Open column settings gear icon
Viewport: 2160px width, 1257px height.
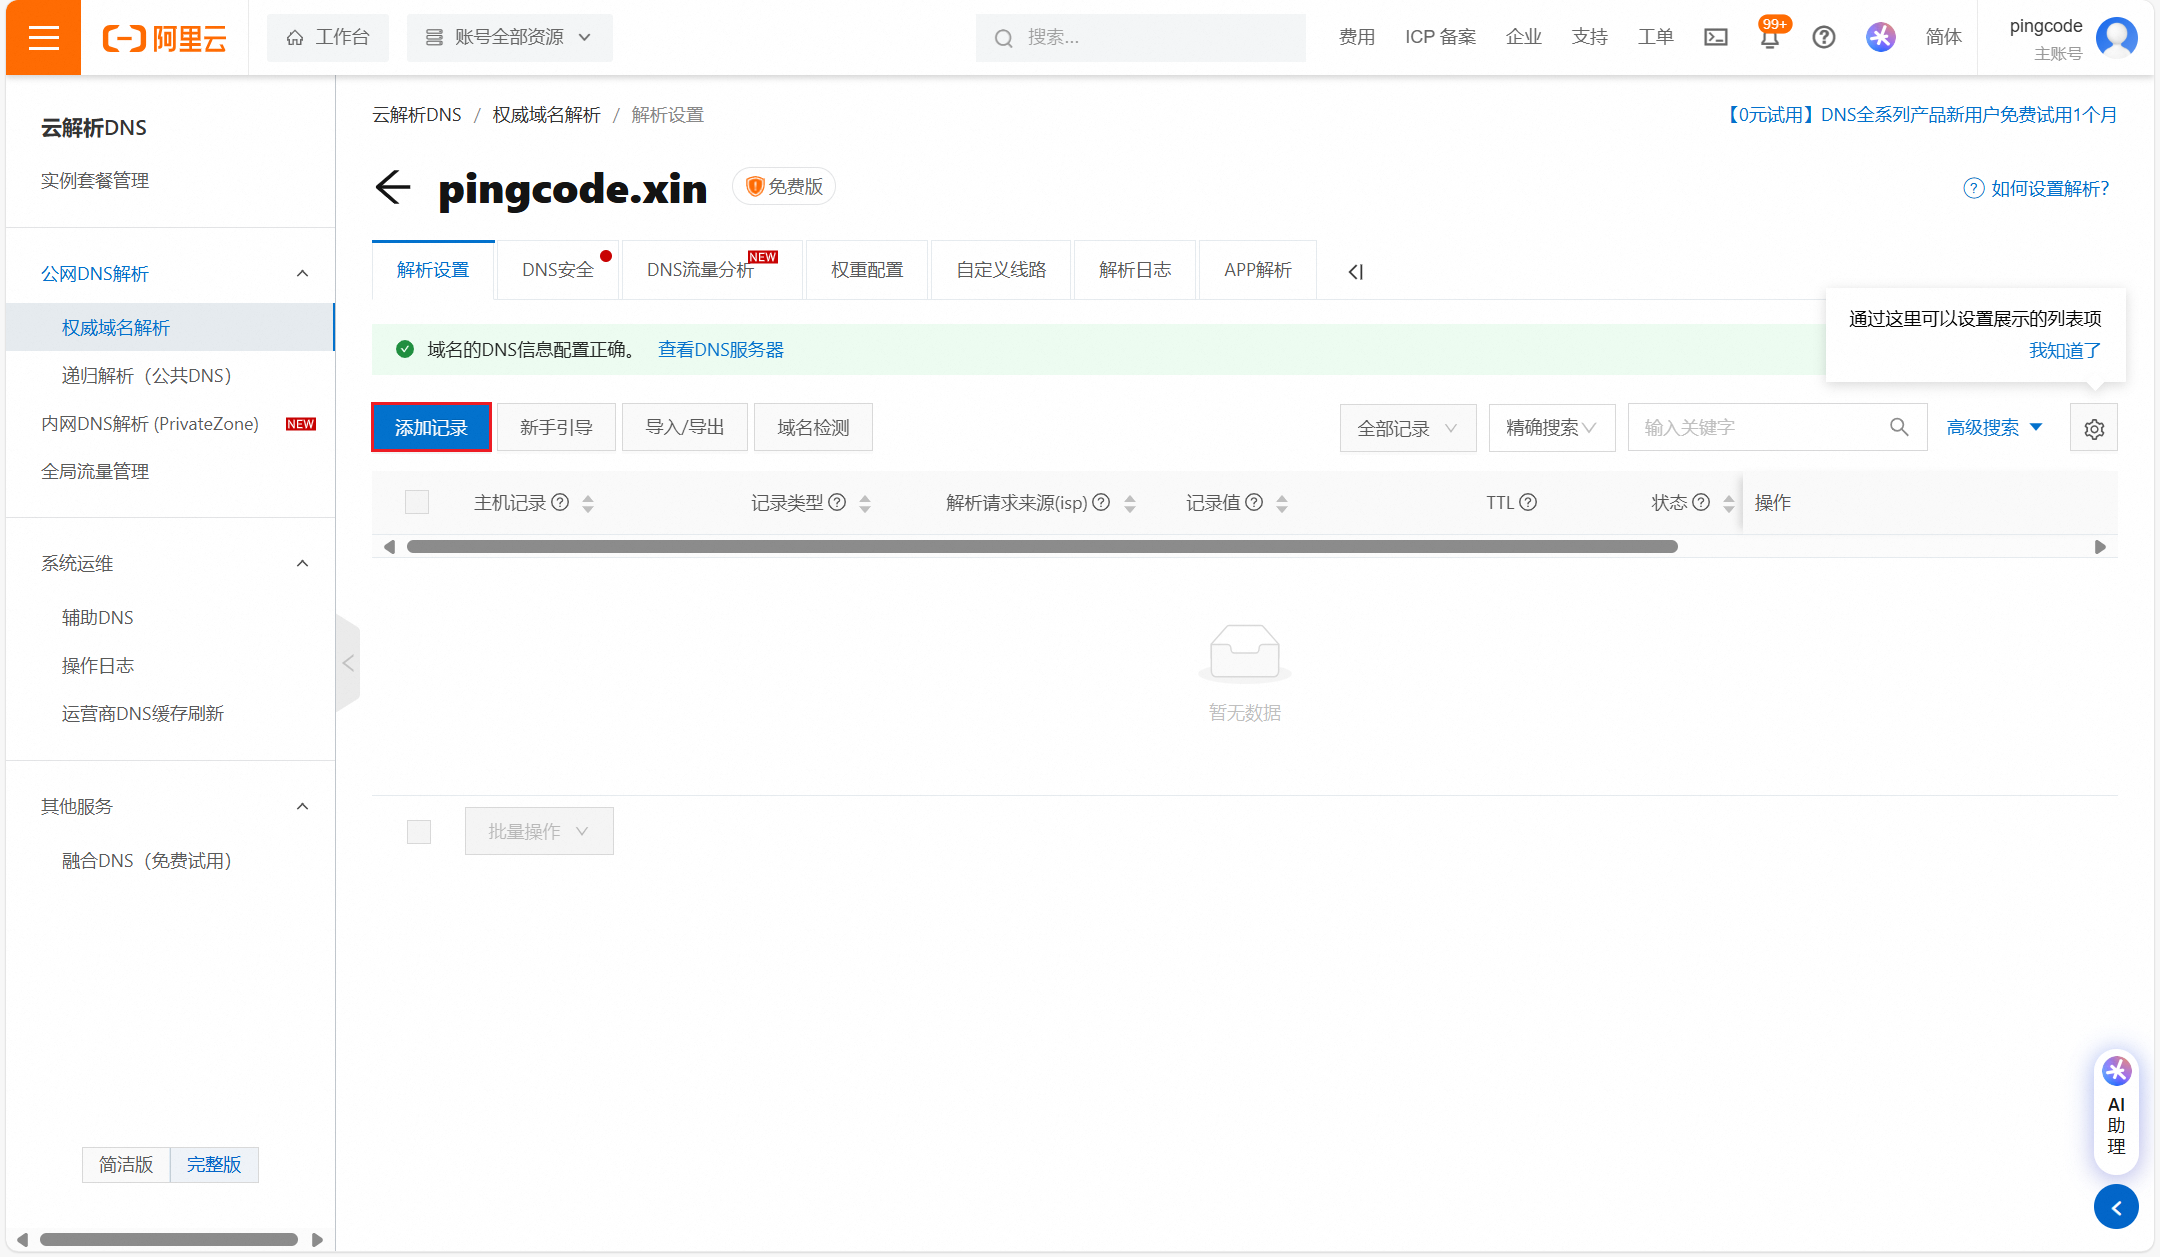click(2094, 429)
